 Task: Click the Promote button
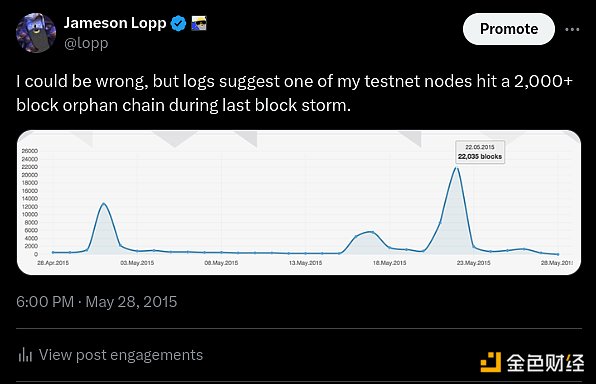click(509, 29)
